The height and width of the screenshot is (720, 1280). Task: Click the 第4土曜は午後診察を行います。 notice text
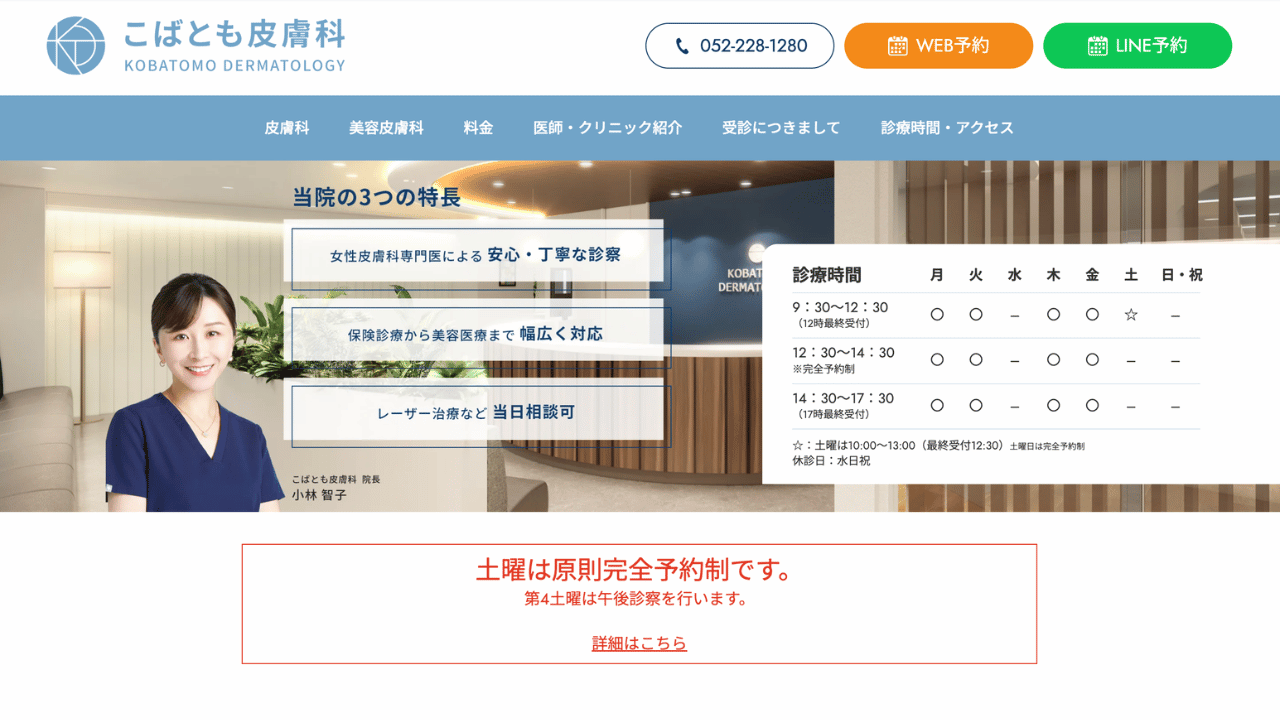[x=636, y=599]
